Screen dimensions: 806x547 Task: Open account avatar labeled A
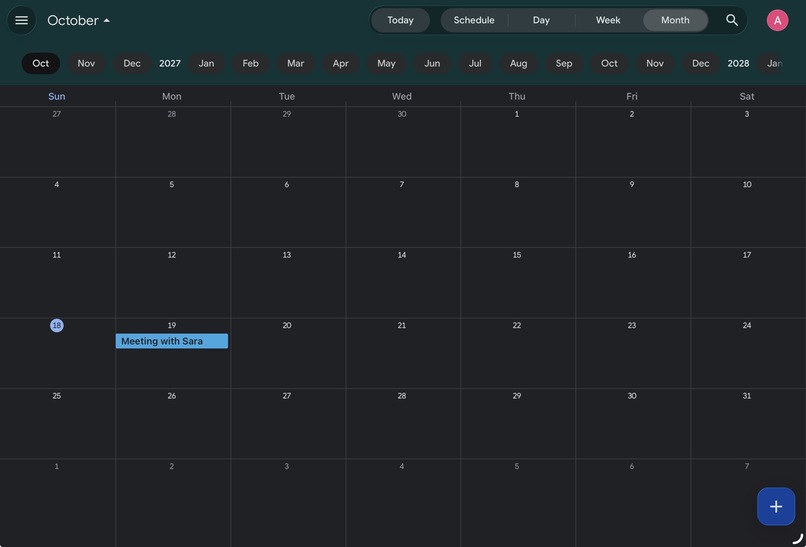coord(777,21)
